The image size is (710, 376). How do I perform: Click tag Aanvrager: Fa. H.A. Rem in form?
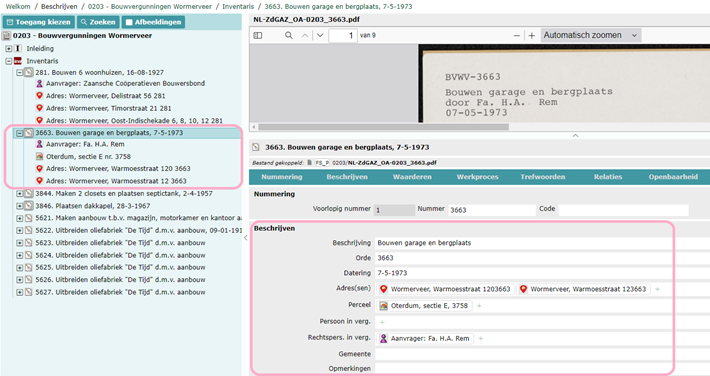[425, 338]
